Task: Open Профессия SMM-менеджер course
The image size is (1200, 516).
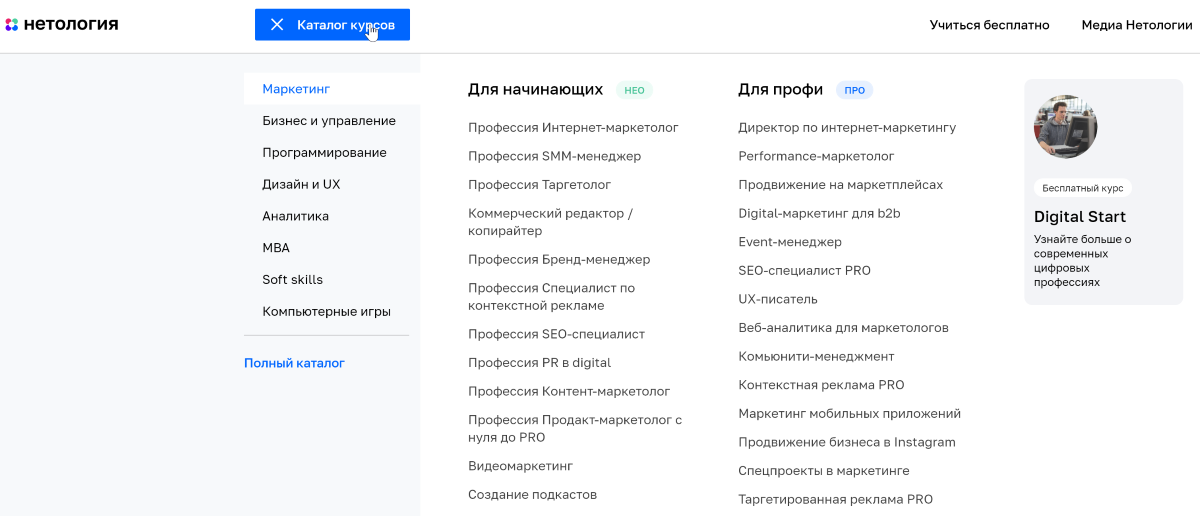Action: coord(554,157)
